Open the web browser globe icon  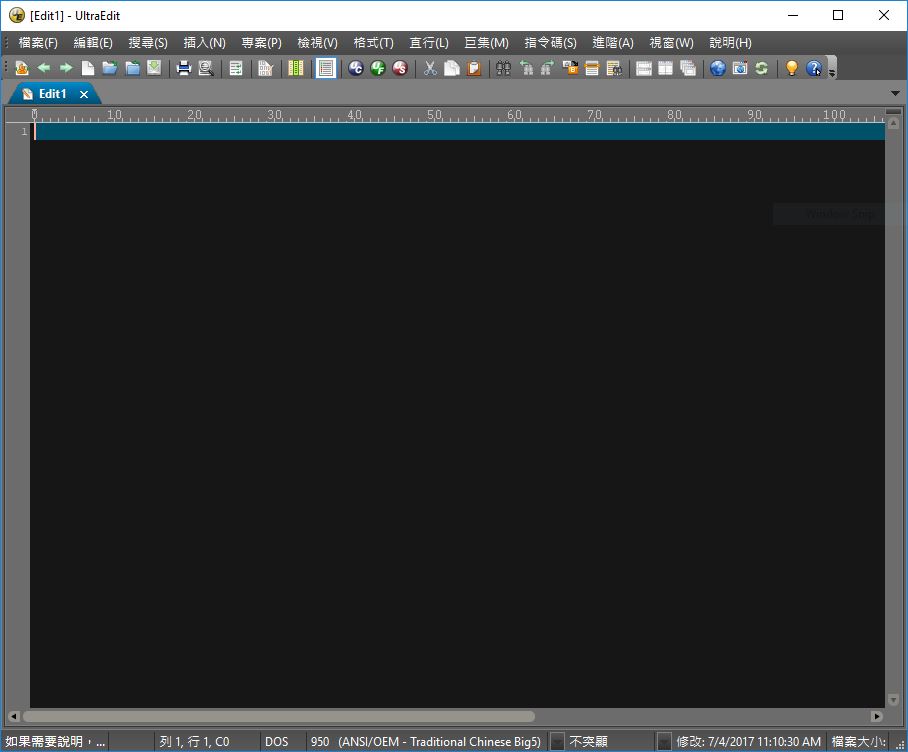717,68
